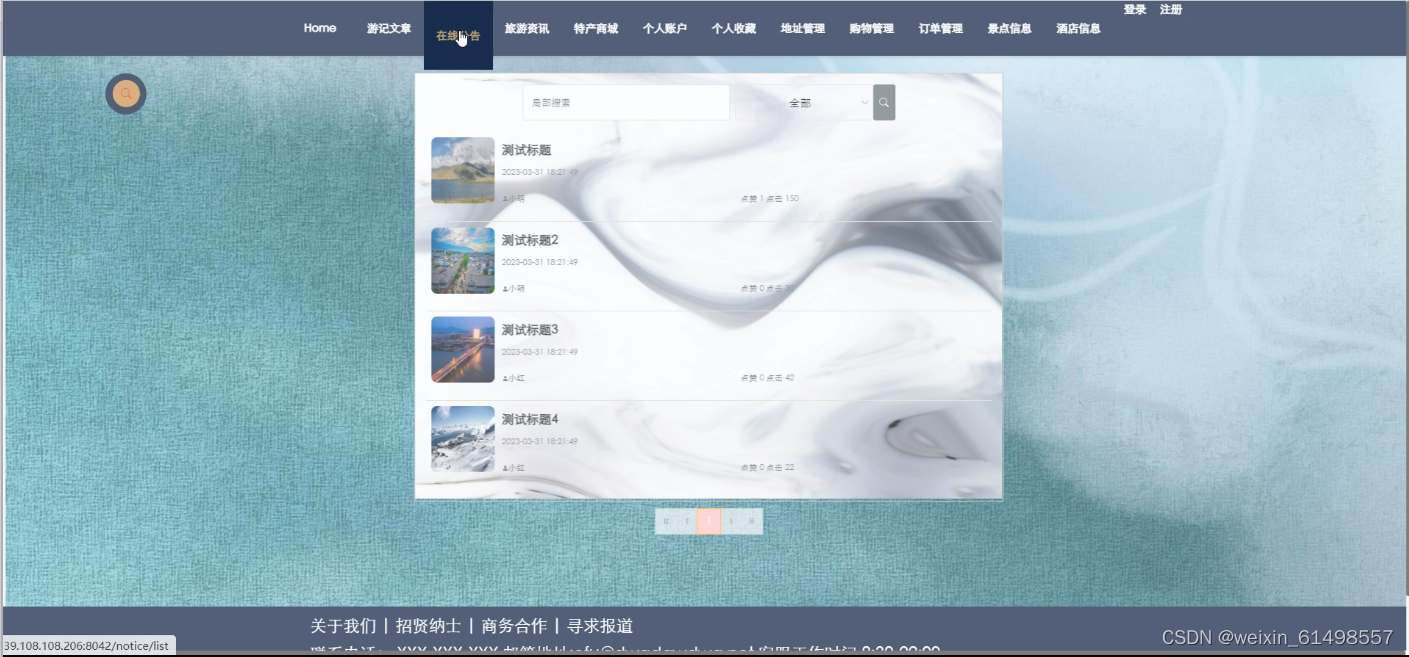Image resolution: width=1409 pixels, height=657 pixels.
Task: Click the 关于我们 footer link
Action: pos(343,626)
